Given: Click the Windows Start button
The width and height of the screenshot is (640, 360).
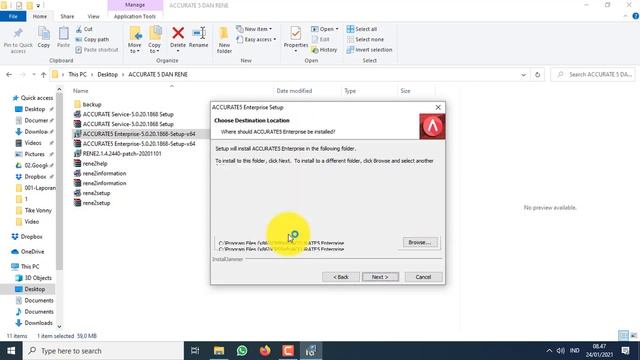Looking at the screenshot, I should click(11, 351).
